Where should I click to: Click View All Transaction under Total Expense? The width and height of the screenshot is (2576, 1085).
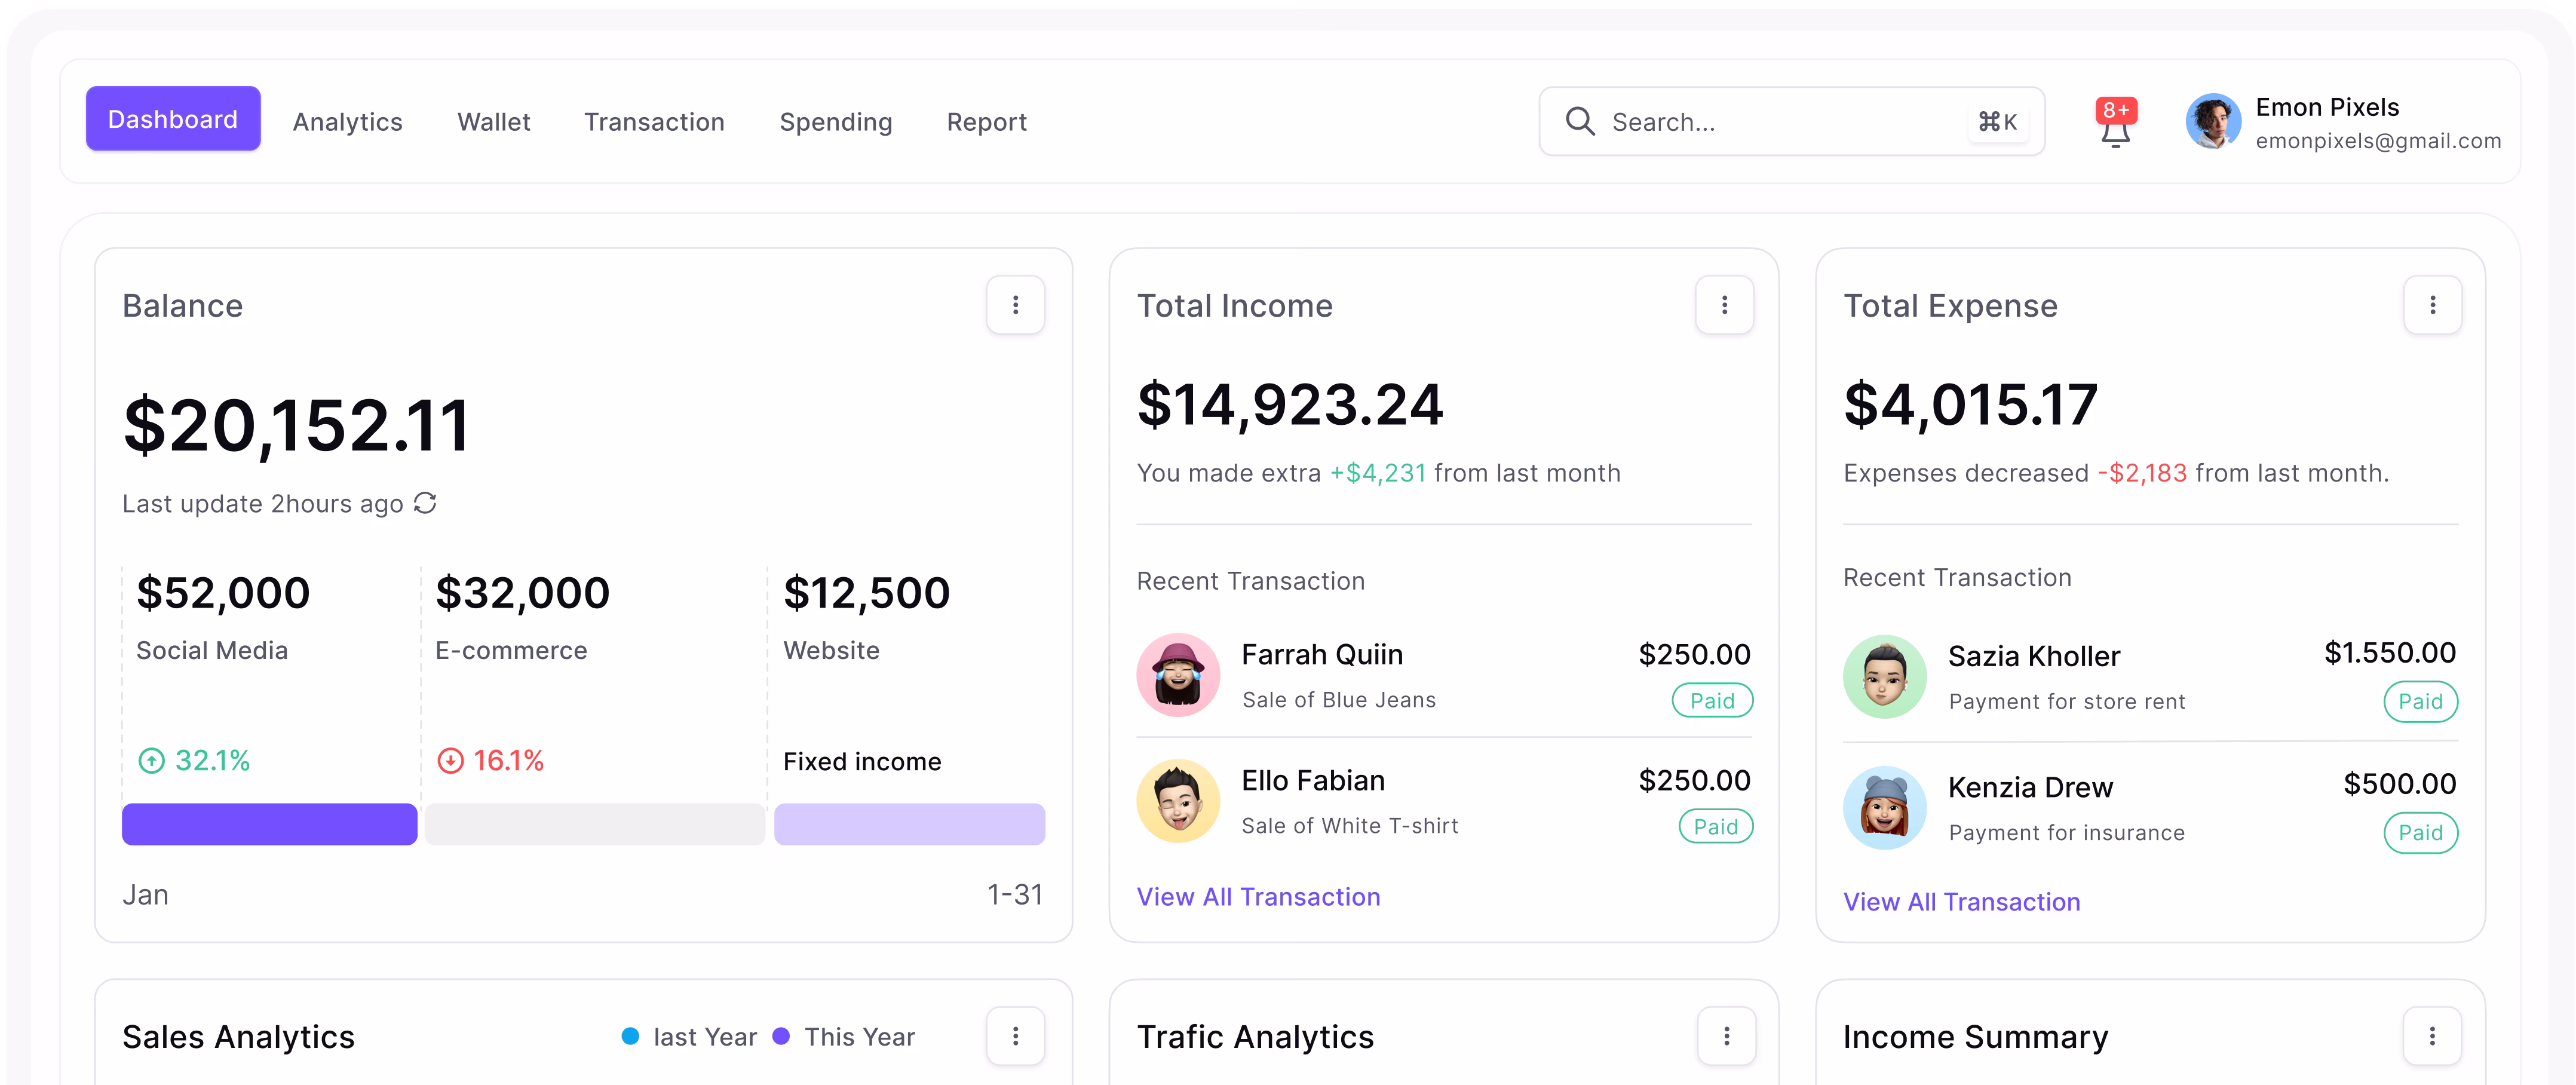pyautogui.click(x=1962, y=901)
